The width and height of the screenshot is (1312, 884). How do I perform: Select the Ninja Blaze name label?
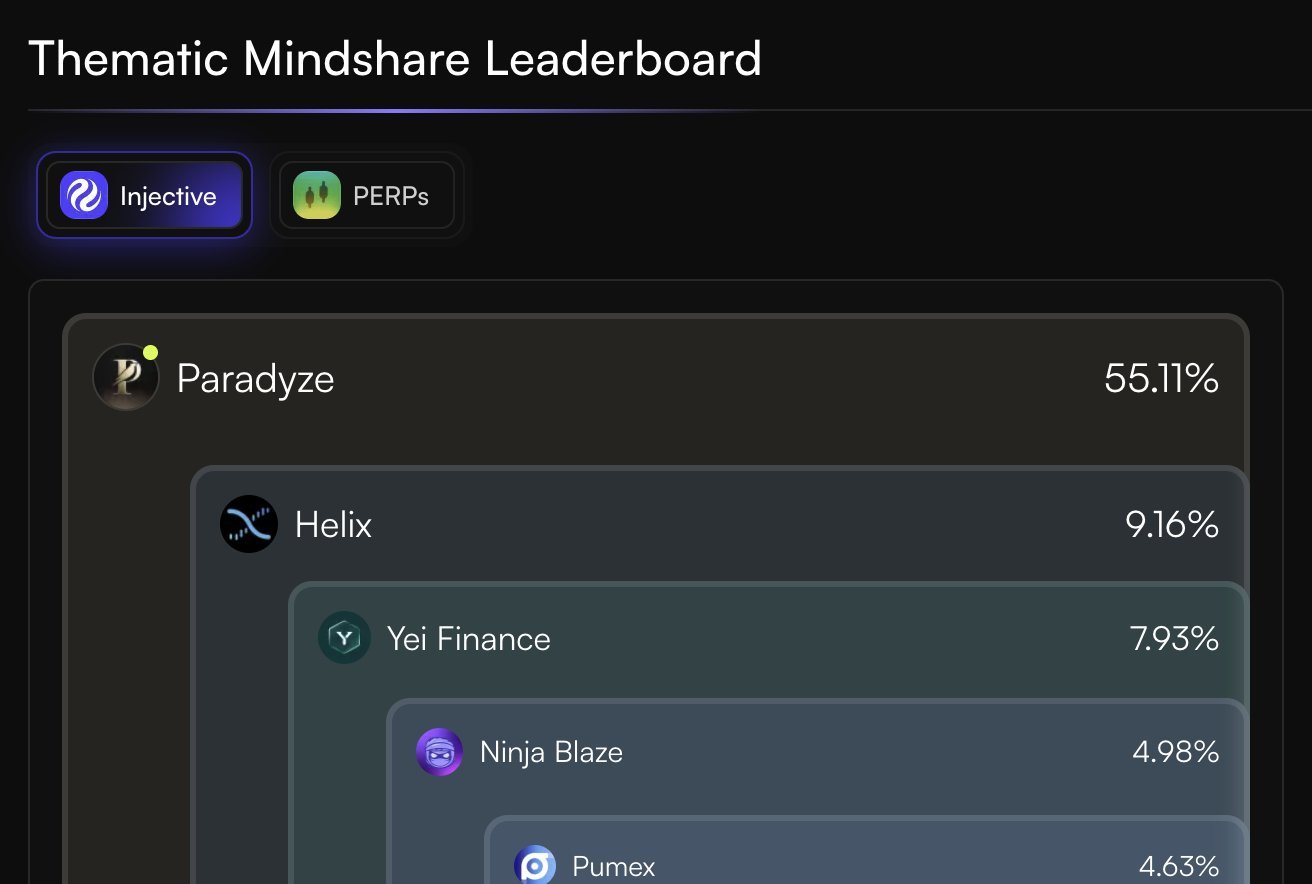(551, 752)
